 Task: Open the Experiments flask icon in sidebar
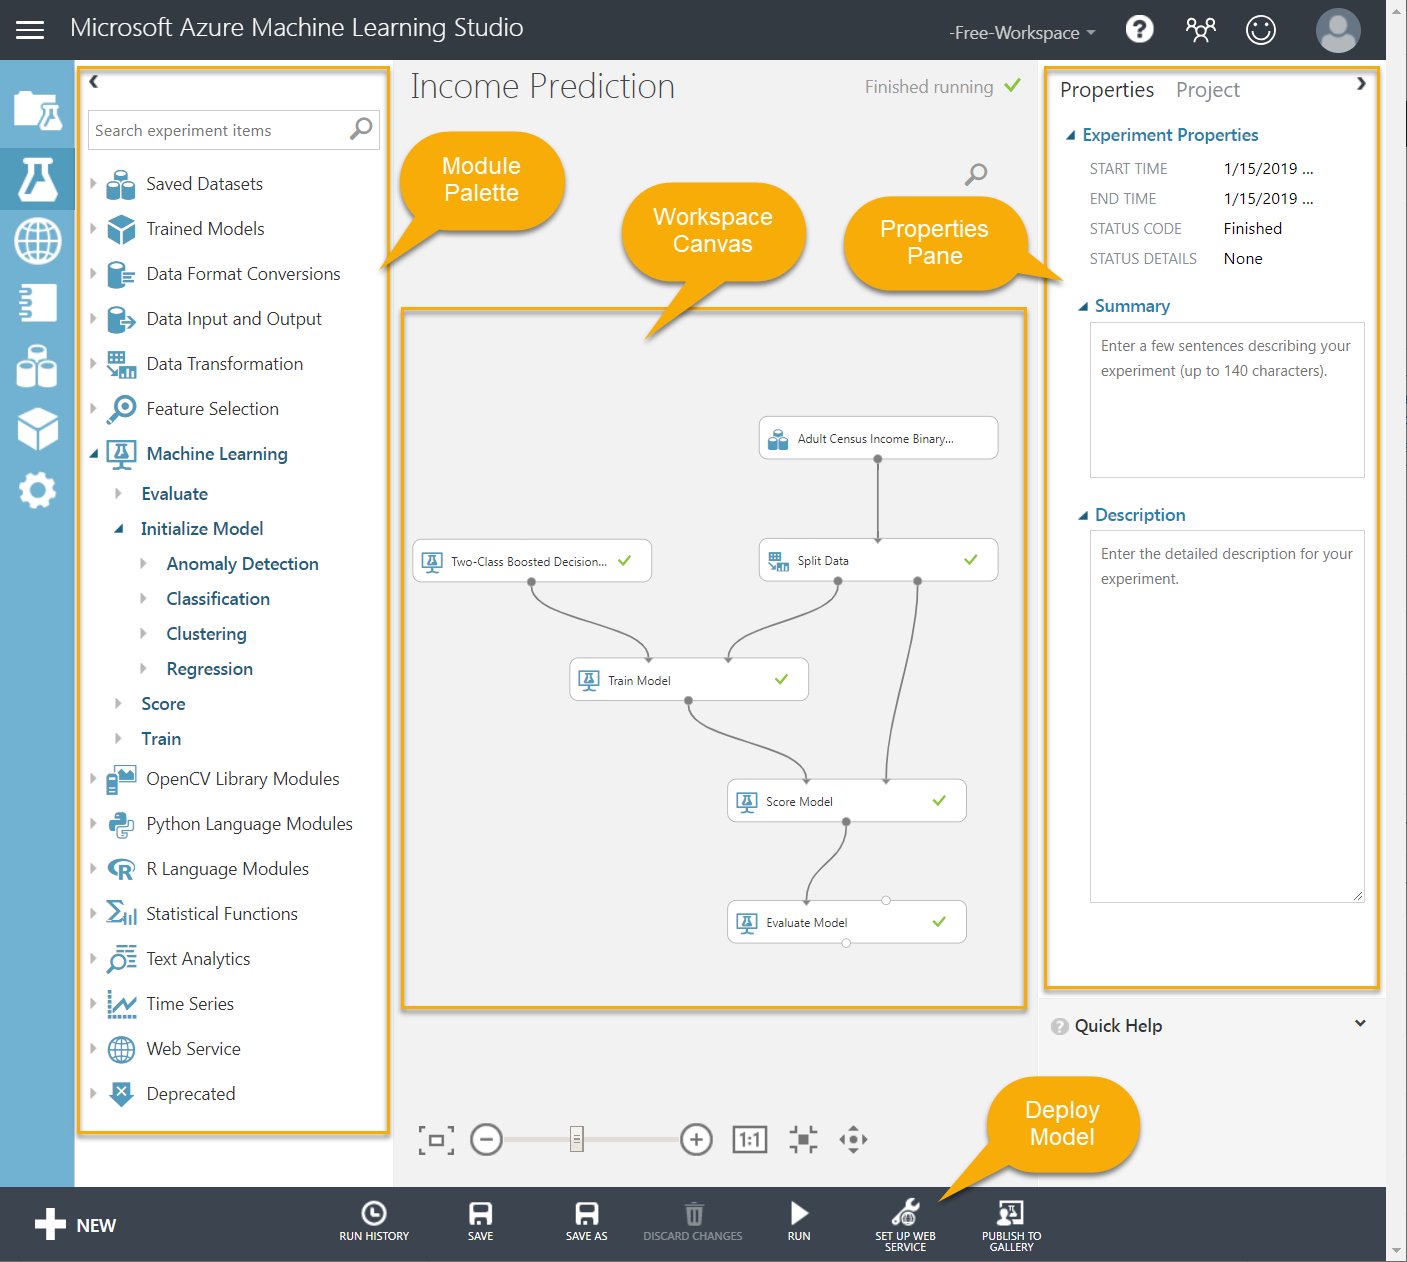pyautogui.click(x=38, y=179)
